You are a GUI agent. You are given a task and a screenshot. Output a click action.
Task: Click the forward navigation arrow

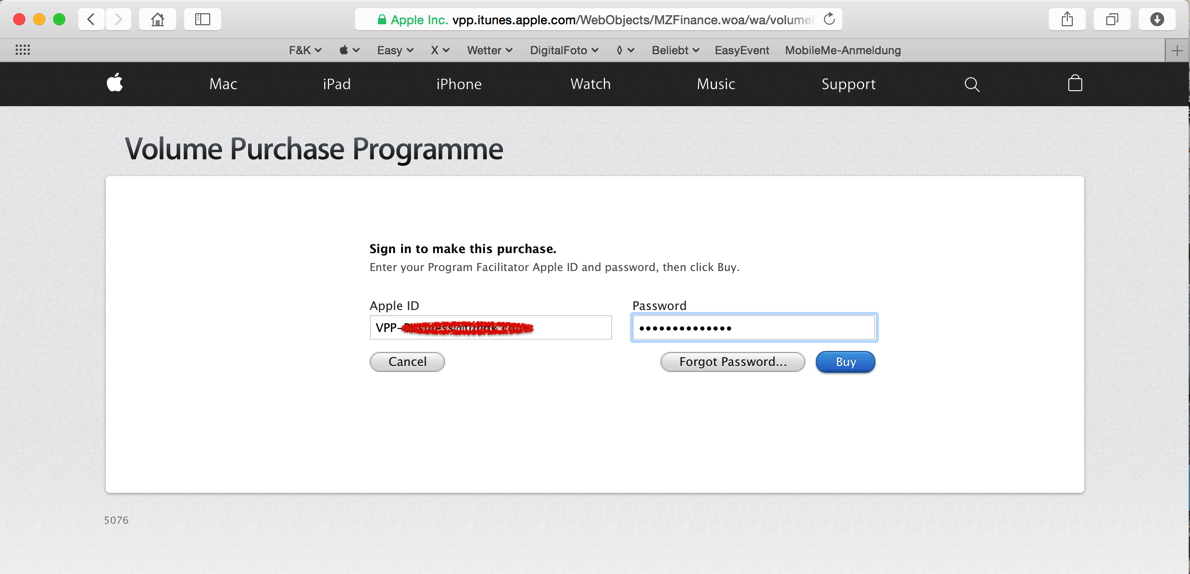tap(118, 19)
